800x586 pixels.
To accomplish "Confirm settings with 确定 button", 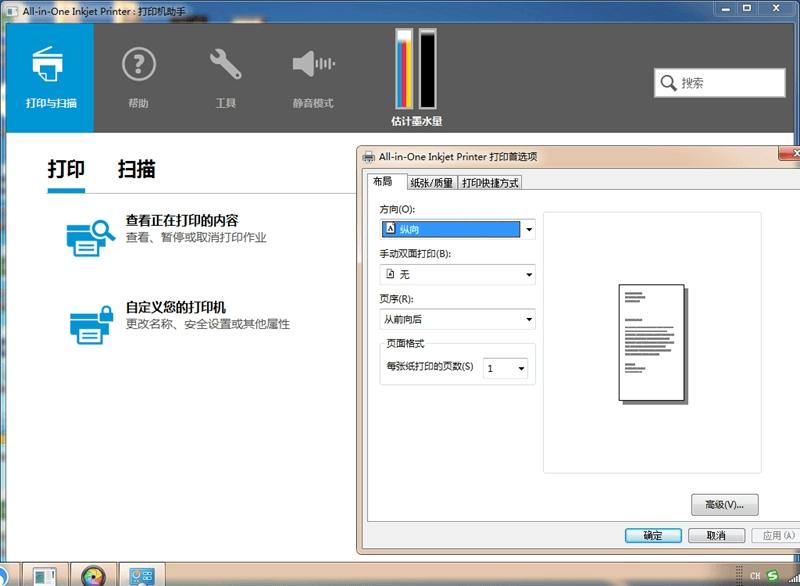I will [652, 536].
